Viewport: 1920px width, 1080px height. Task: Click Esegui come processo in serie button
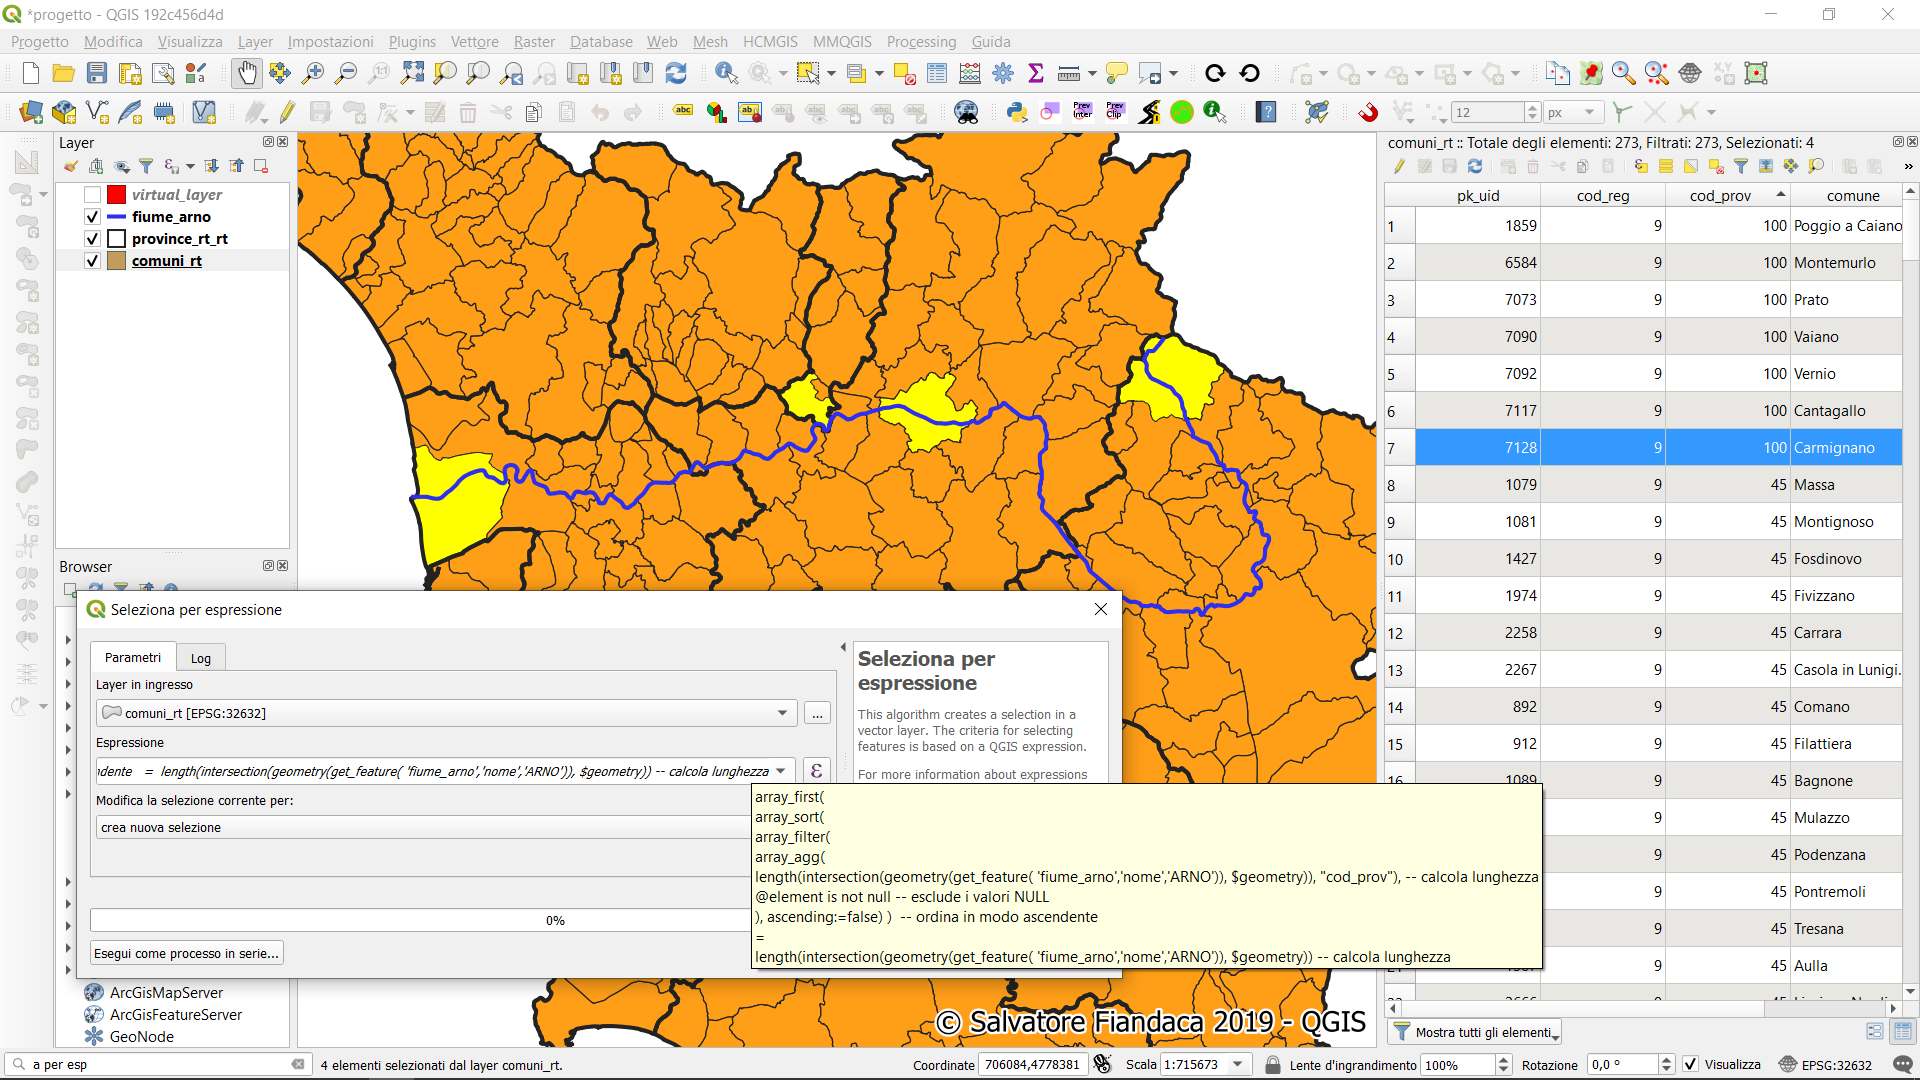(186, 953)
